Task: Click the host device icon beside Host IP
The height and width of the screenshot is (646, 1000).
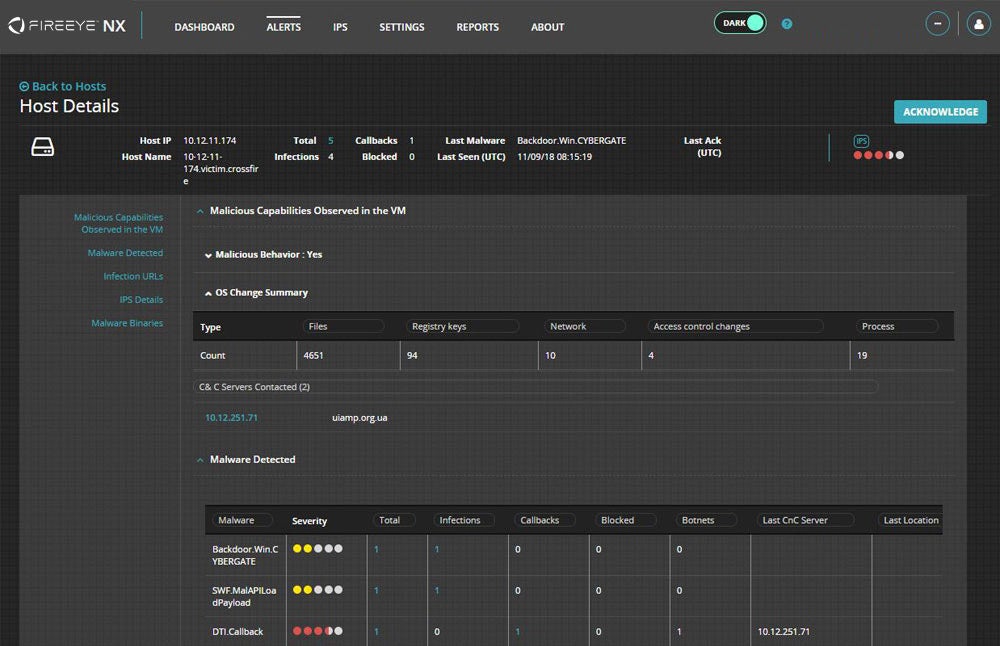Action: click(42, 146)
